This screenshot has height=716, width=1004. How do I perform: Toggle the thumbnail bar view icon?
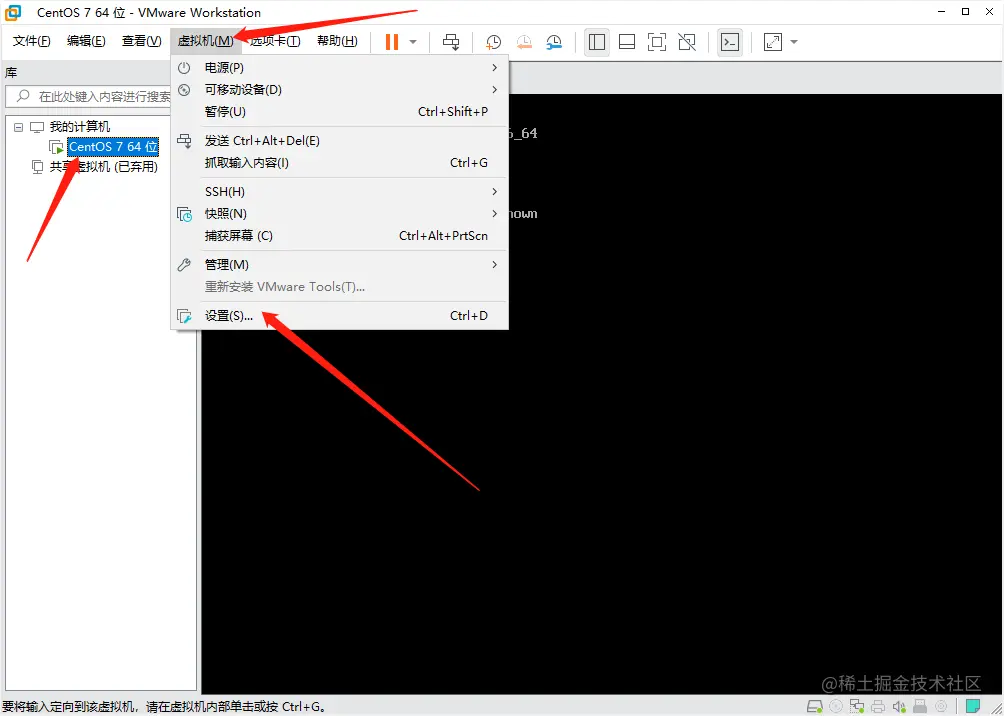627,42
